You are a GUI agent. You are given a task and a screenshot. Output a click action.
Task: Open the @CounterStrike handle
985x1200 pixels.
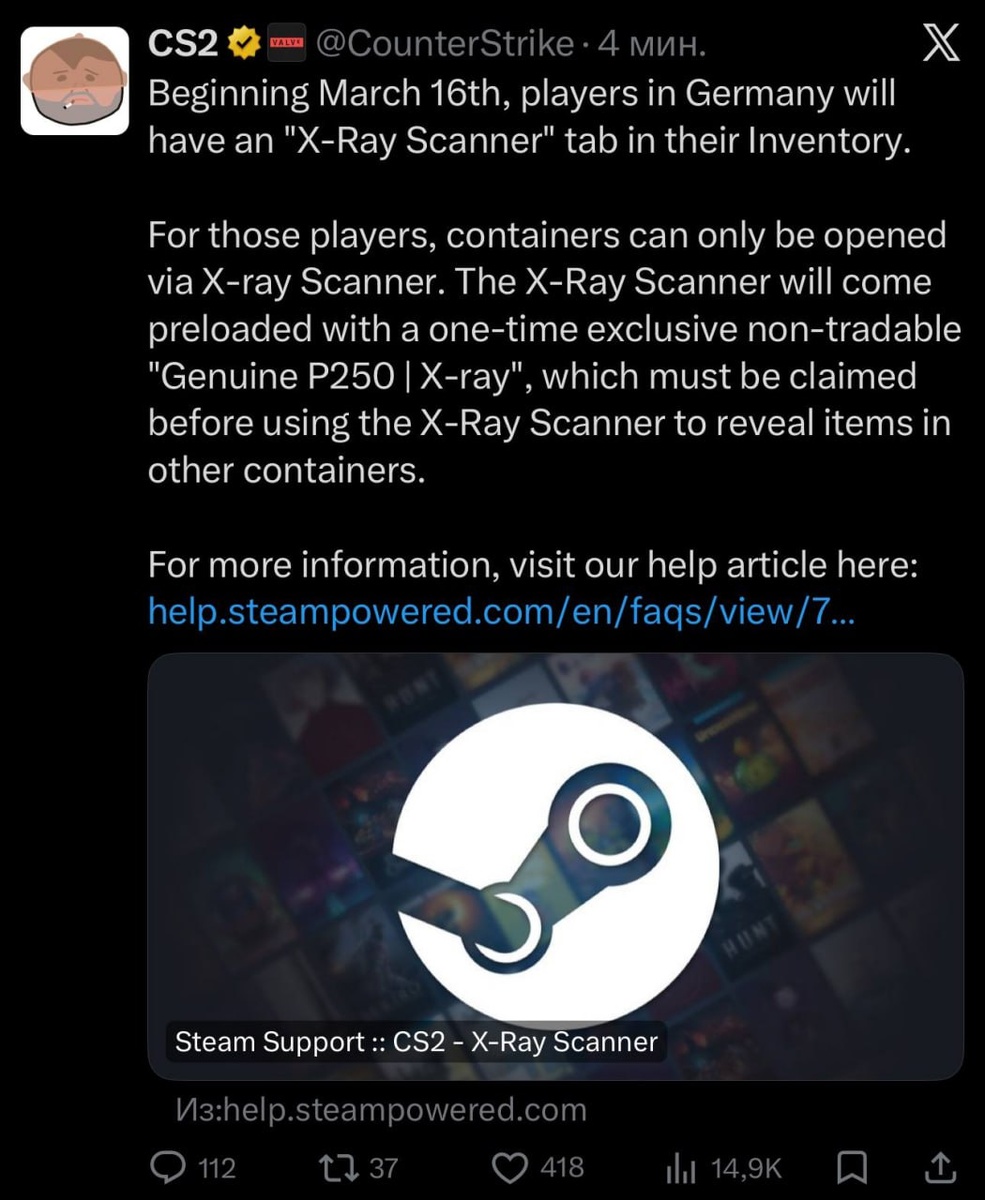coord(445,44)
